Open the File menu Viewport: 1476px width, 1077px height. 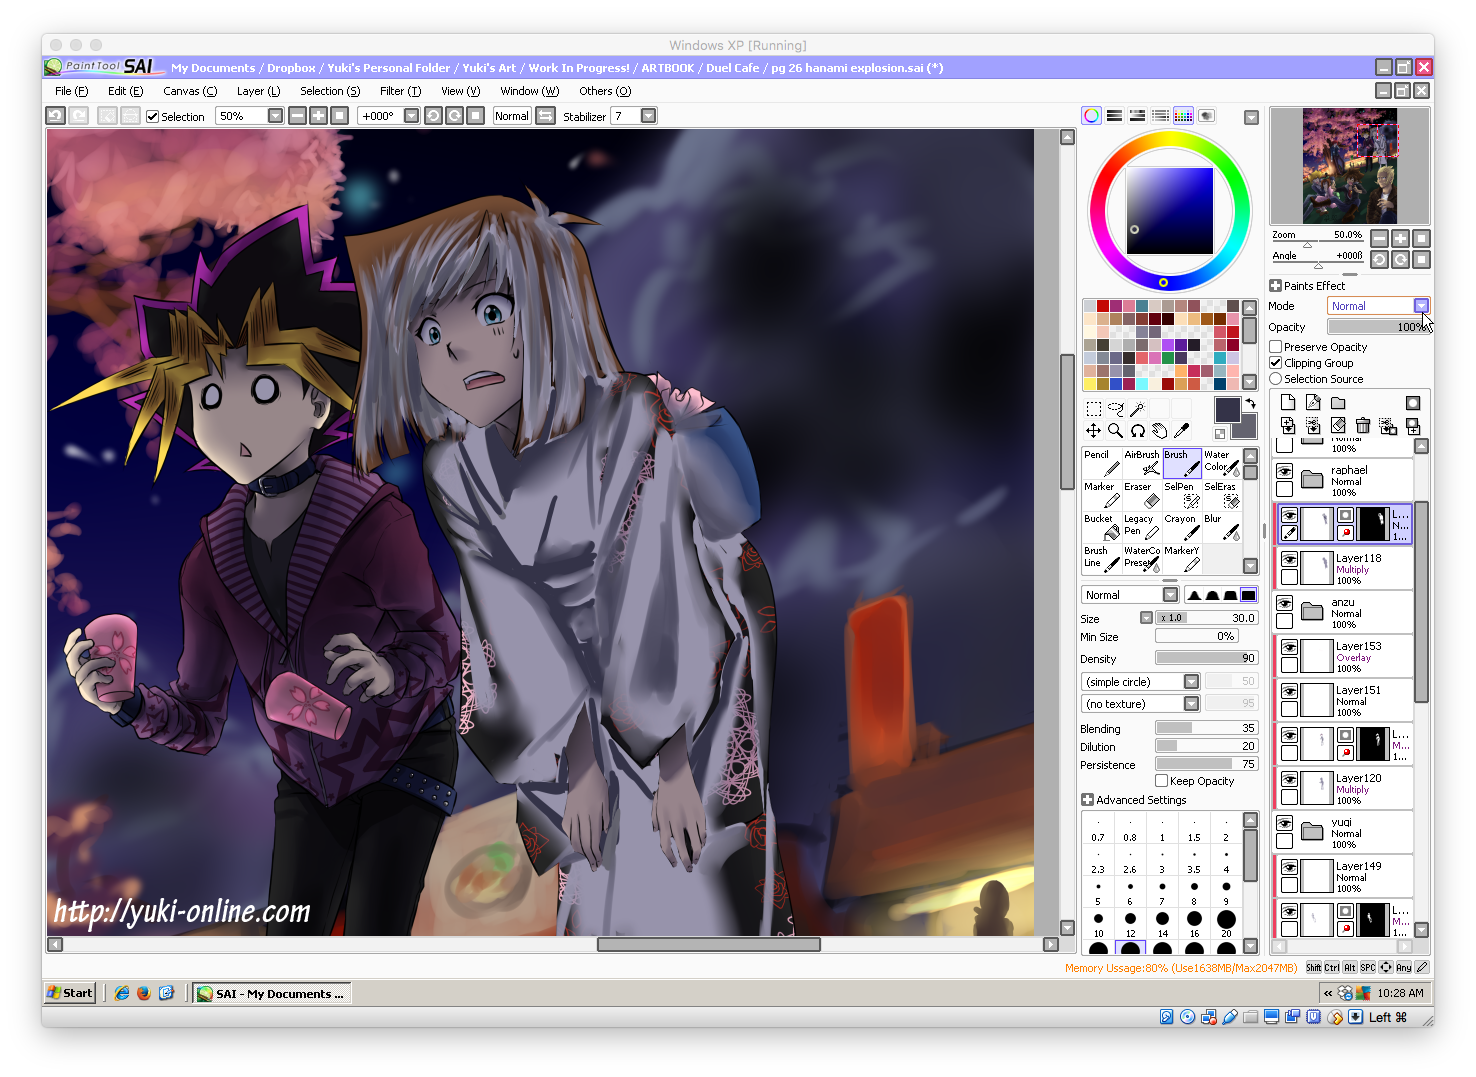(71, 91)
